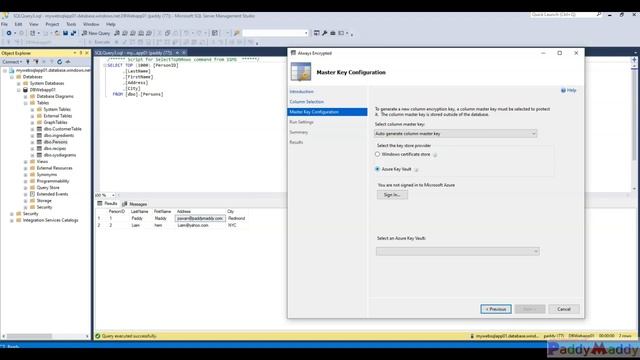Click the server icon beside mywebsqlapp01.database.windows.net
The image size is (640, 360).
click(12, 70)
